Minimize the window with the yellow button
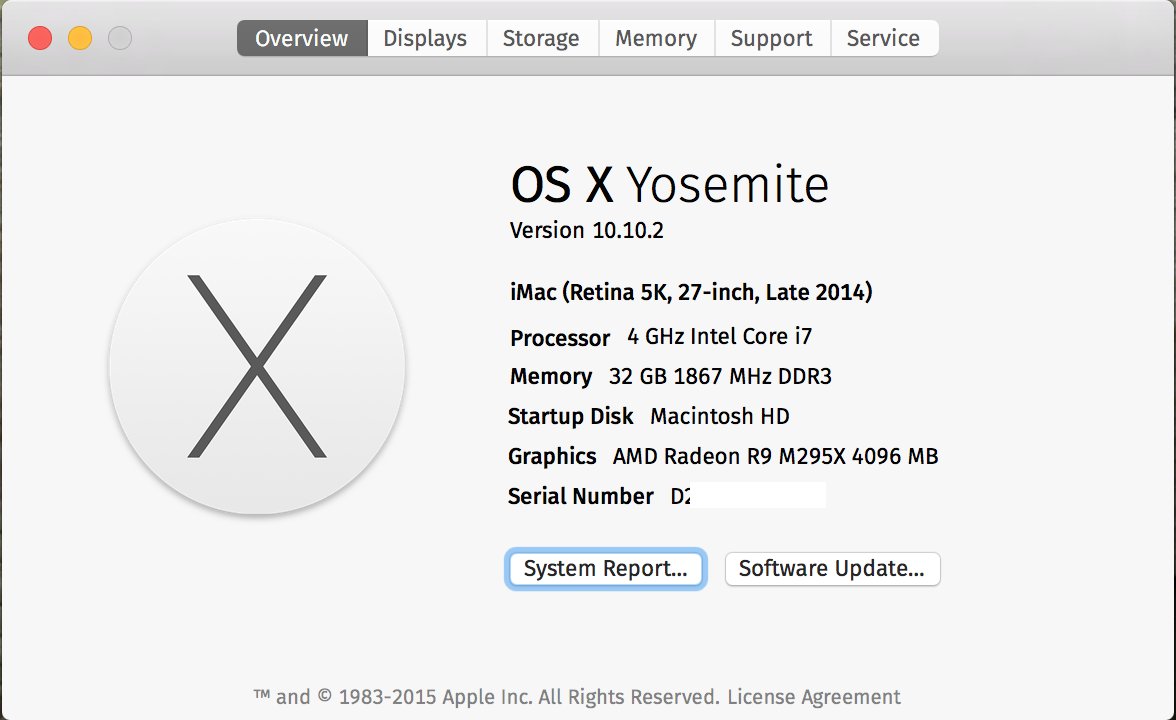The image size is (1176, 720). click(80, 39)
